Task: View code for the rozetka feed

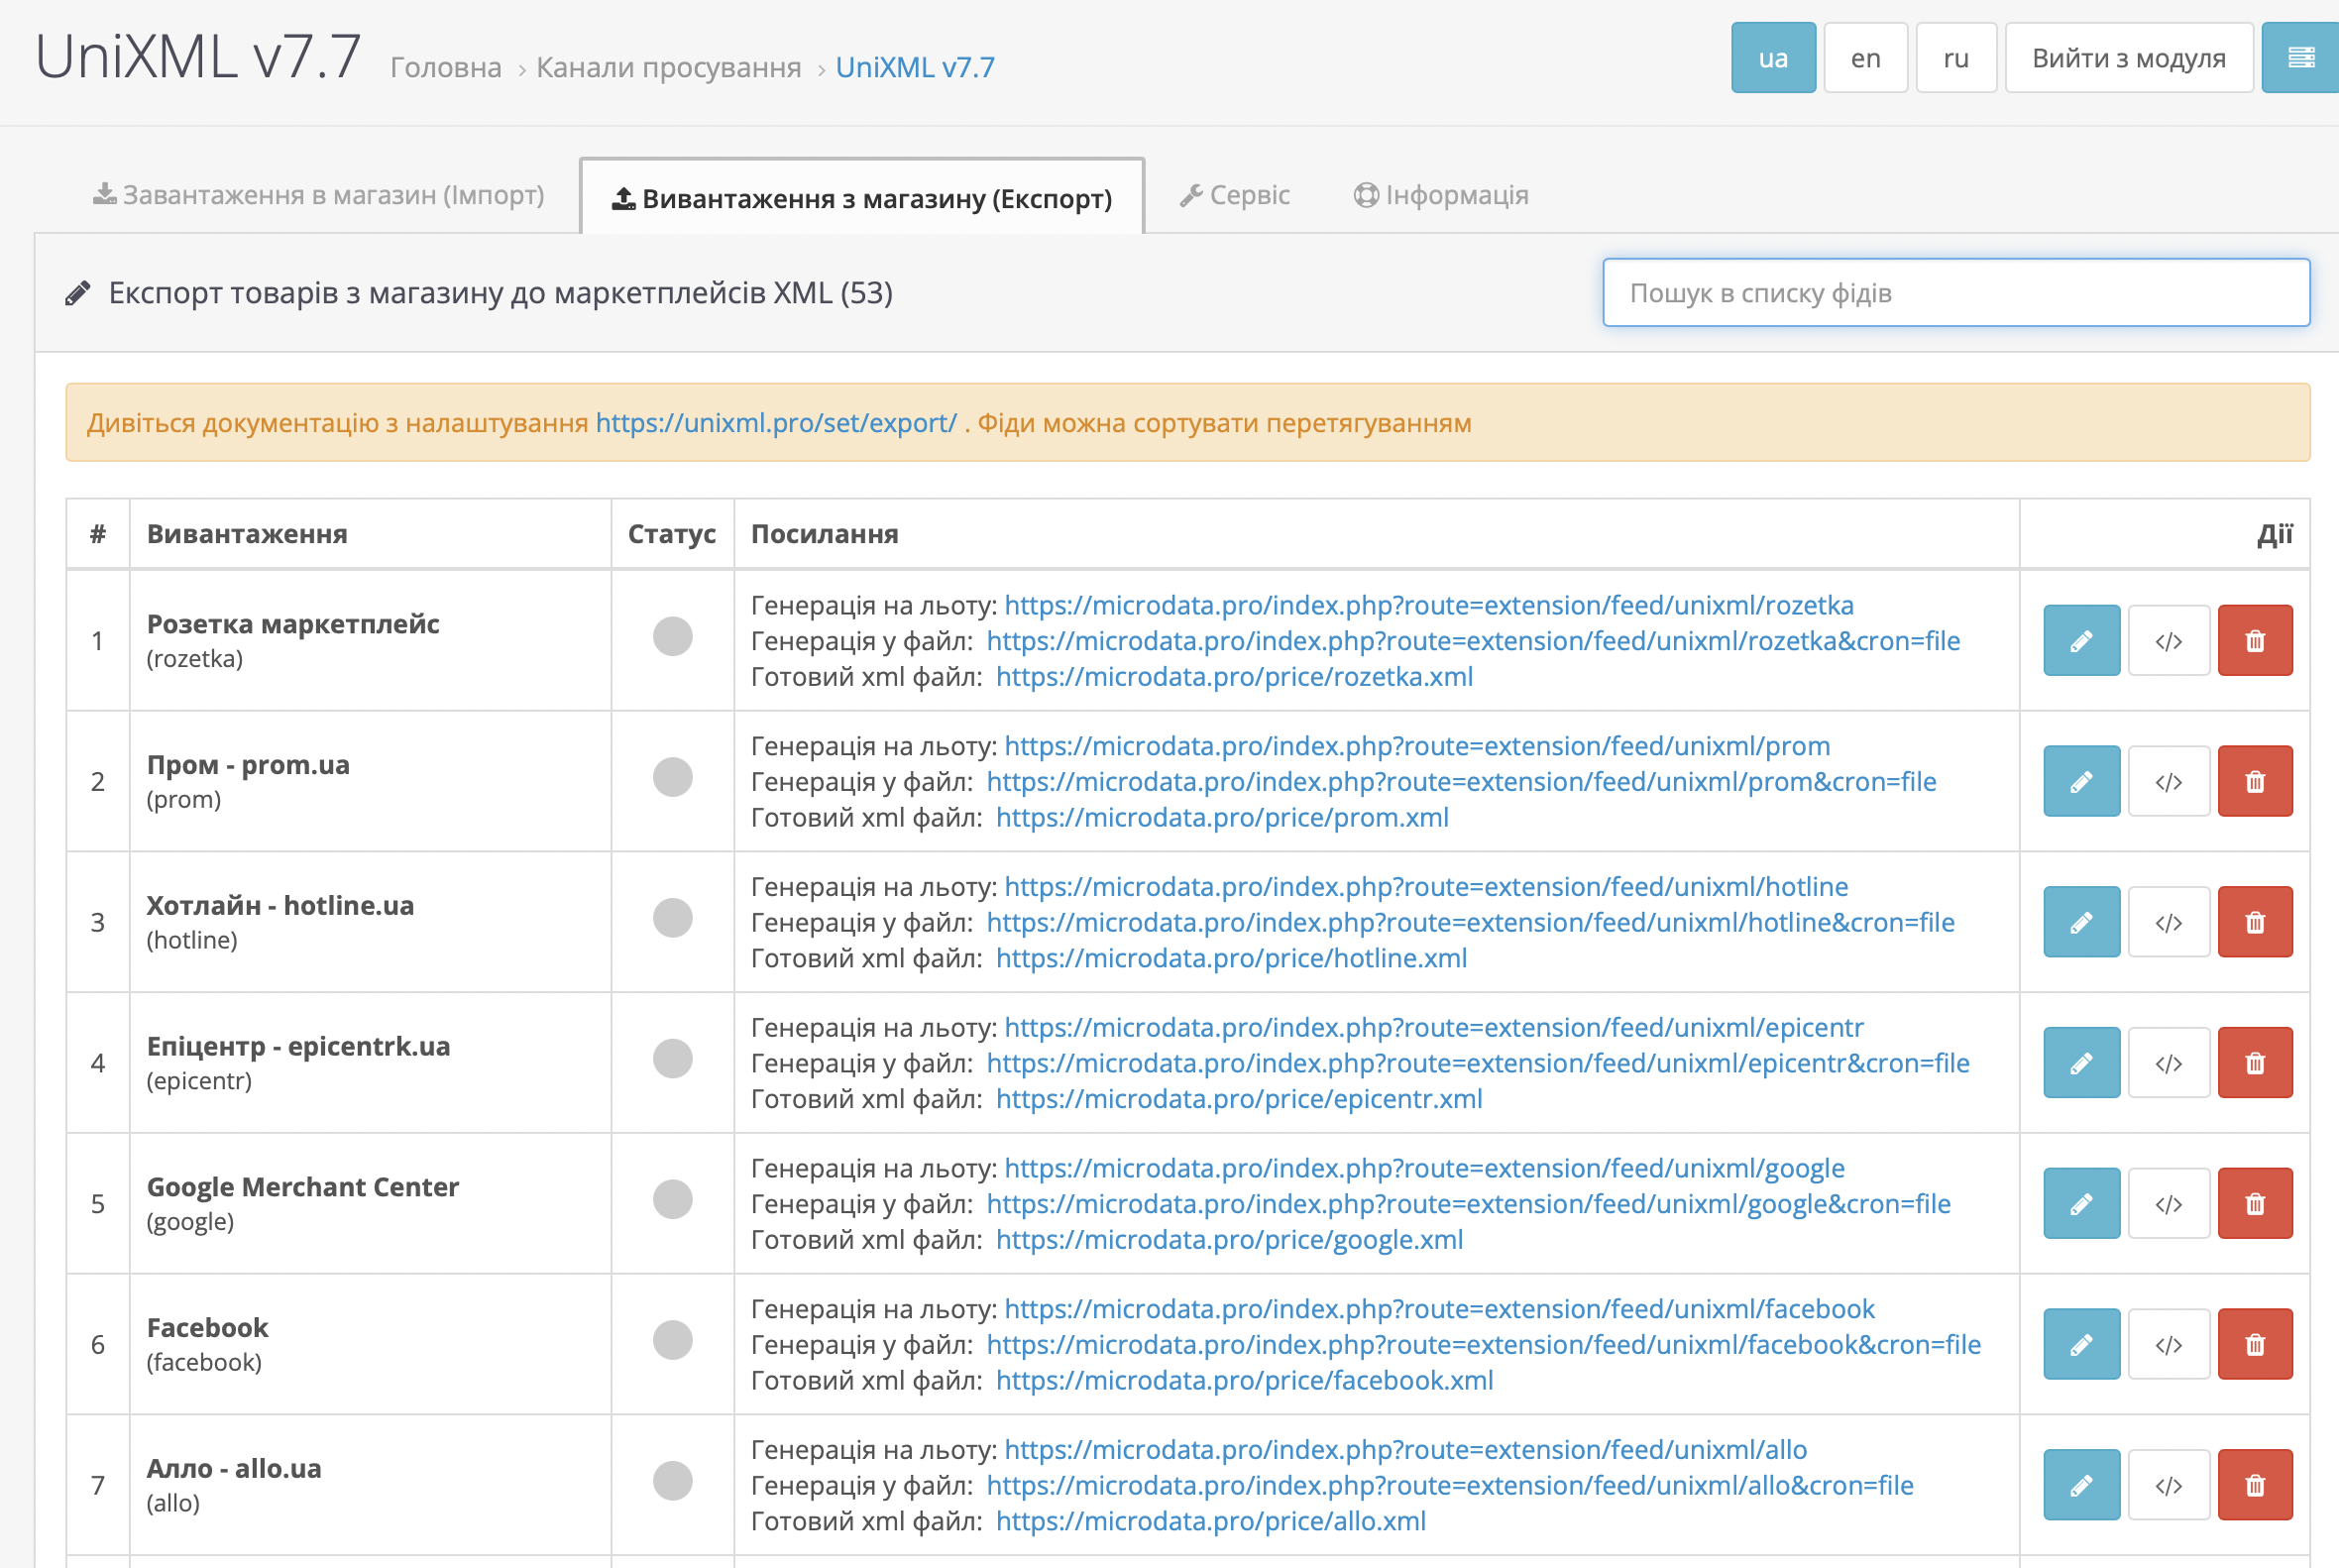Action: (2168, 640)
